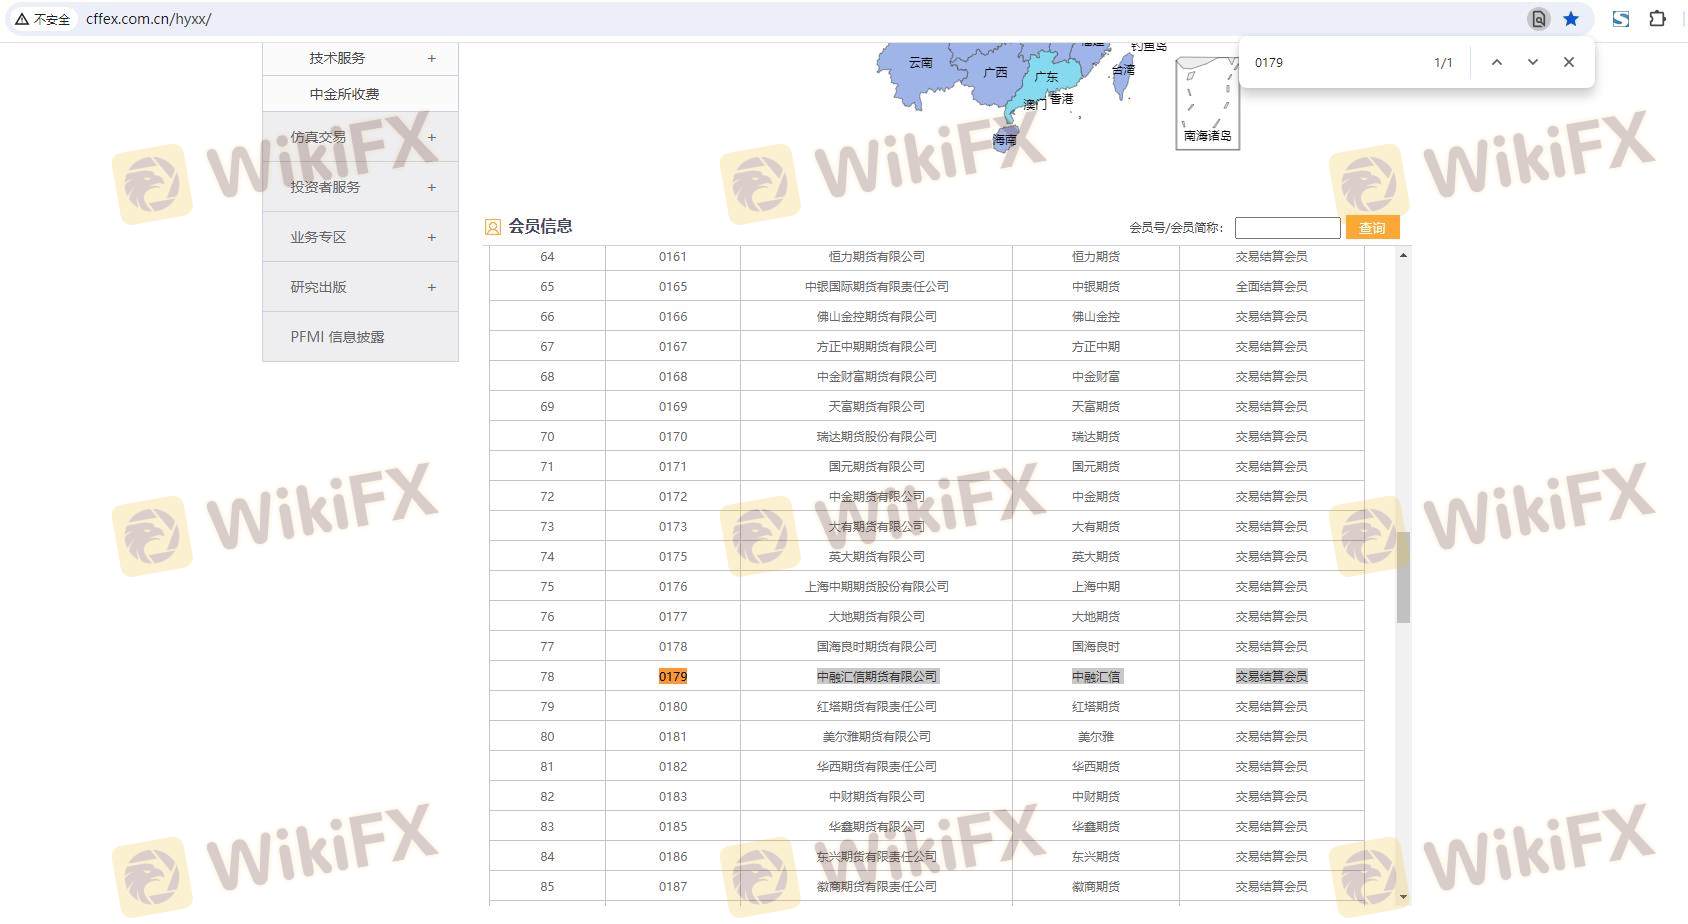
Task: Click the page search lens icon
Action: [1538, 19]
